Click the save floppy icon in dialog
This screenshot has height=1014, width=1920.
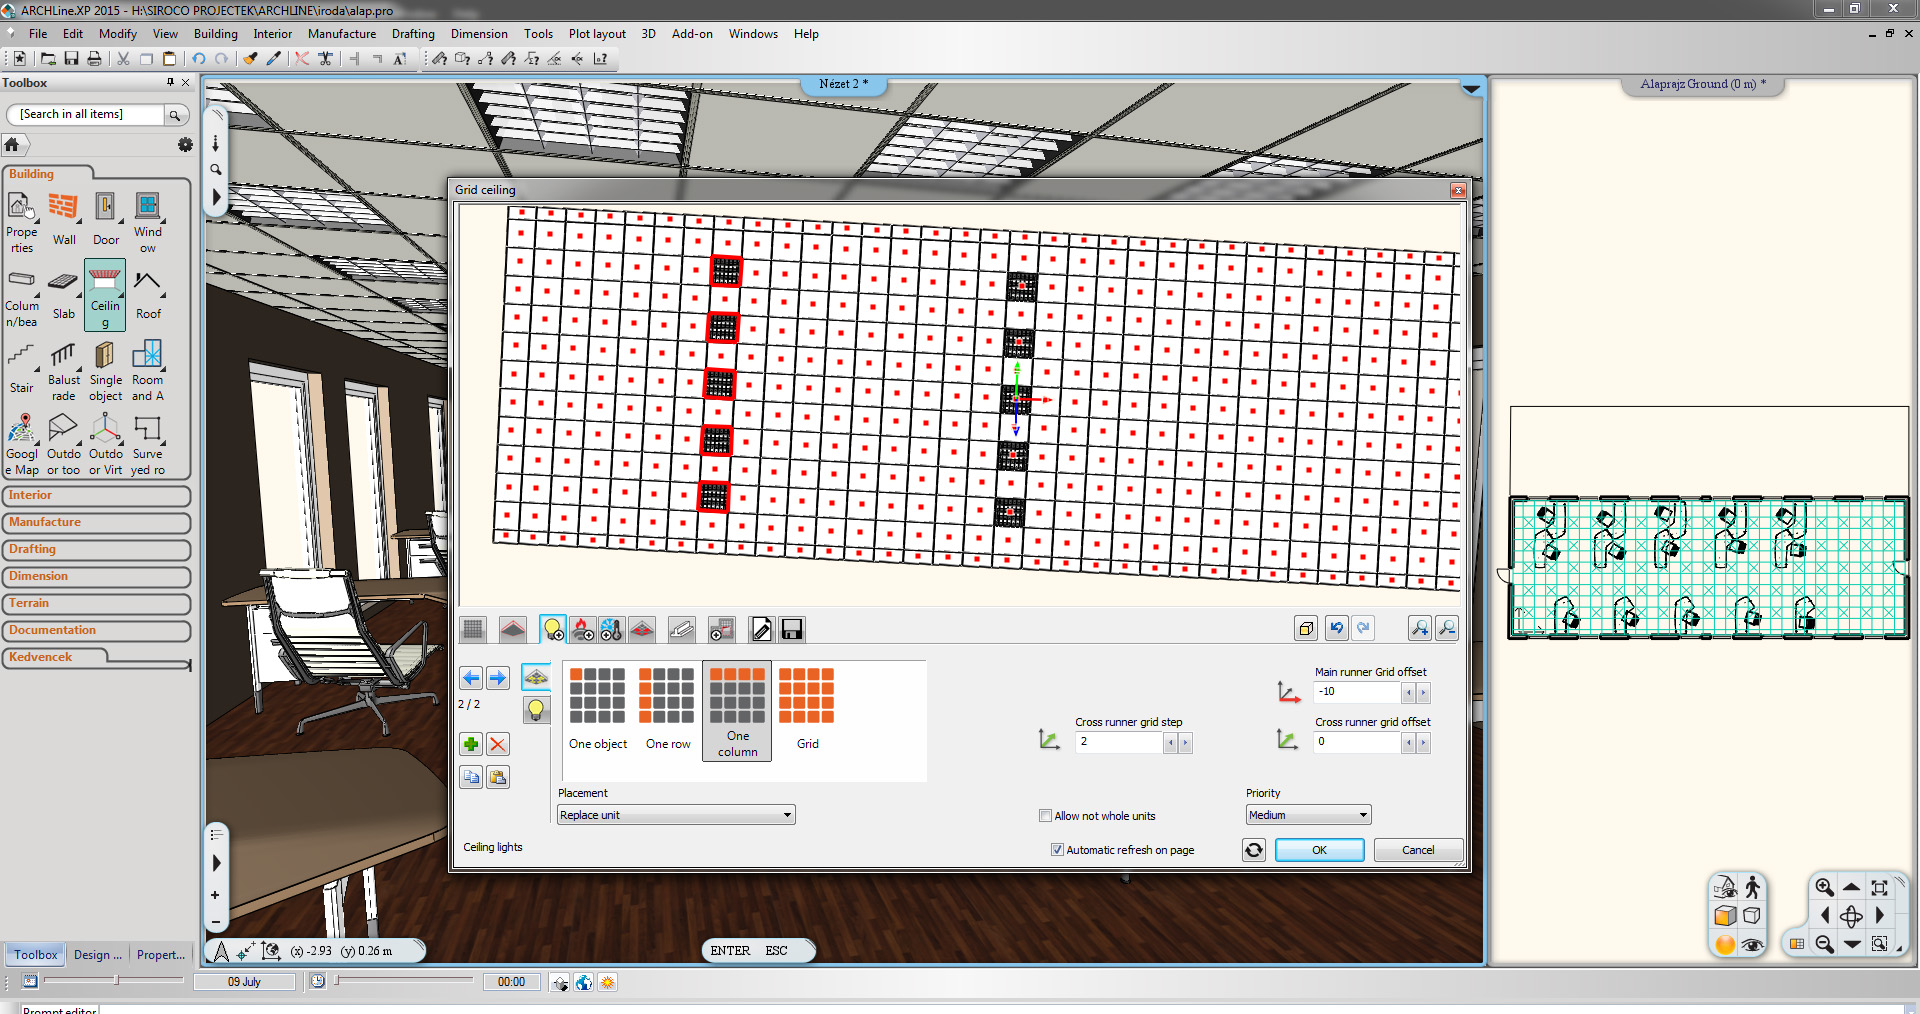coord(792,629)
